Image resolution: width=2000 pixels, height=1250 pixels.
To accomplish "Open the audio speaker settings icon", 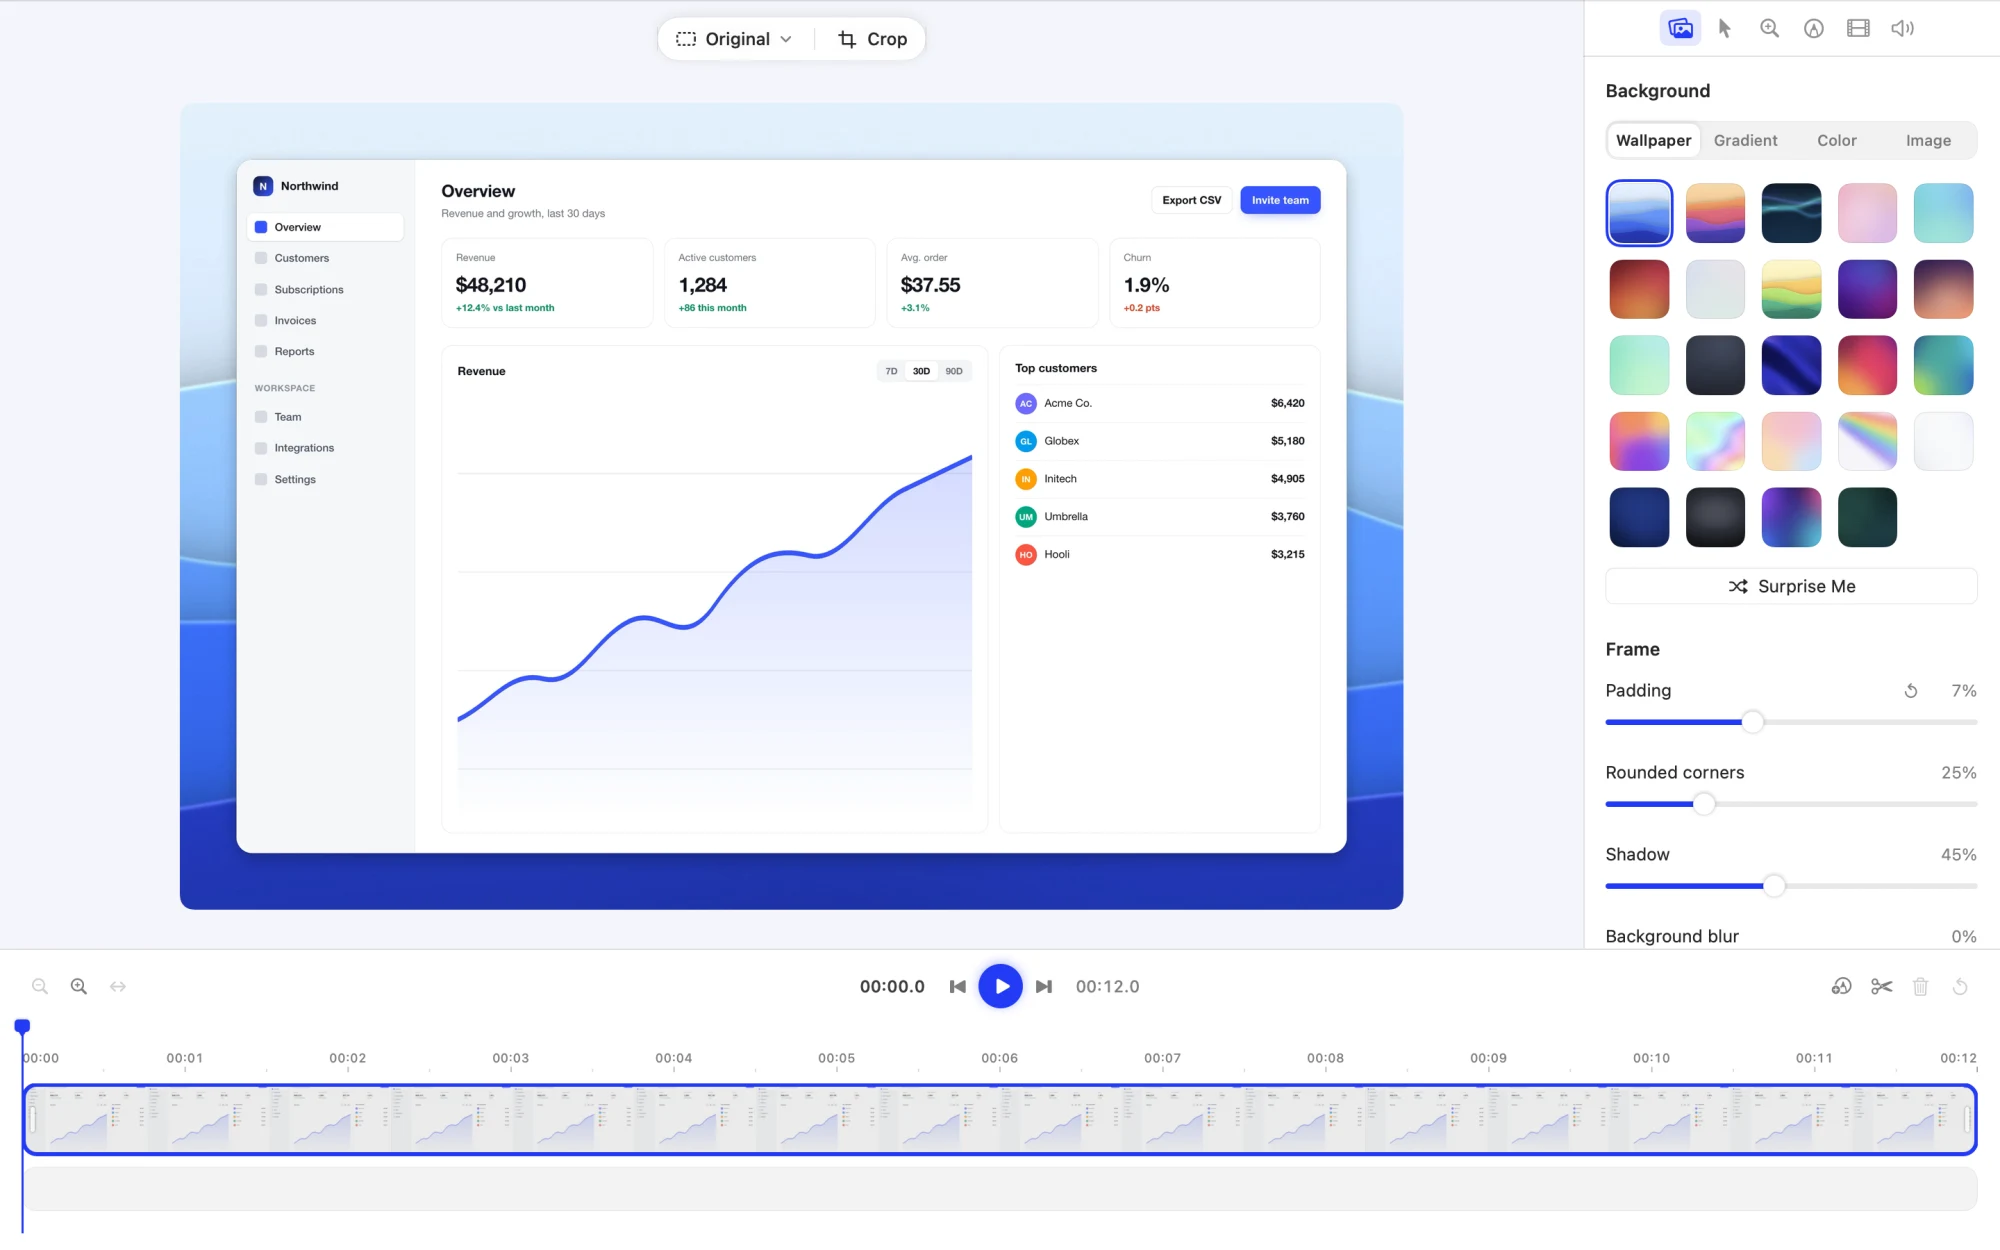I will (x=1903, y=28).
